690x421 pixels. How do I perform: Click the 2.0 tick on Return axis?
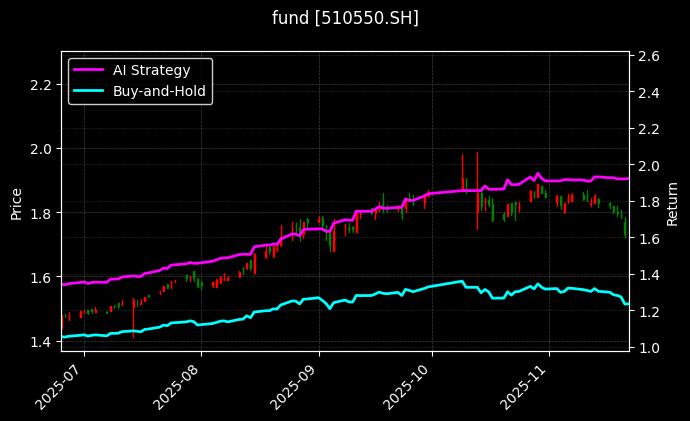click(648, 166)
